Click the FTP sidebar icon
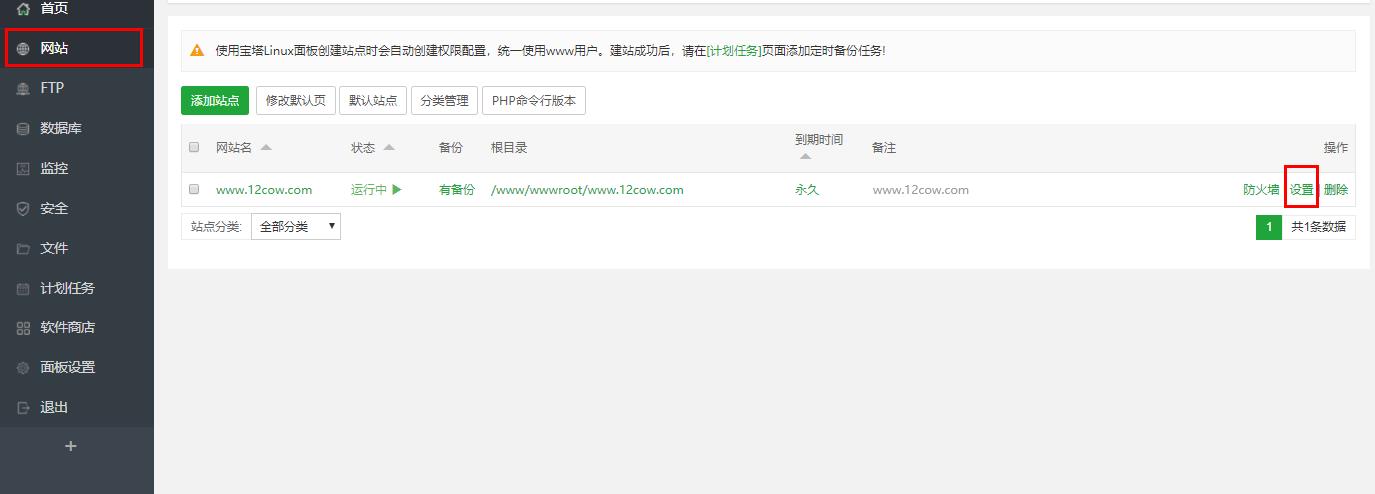1375x494 pixels. click(x=23, y=88)
